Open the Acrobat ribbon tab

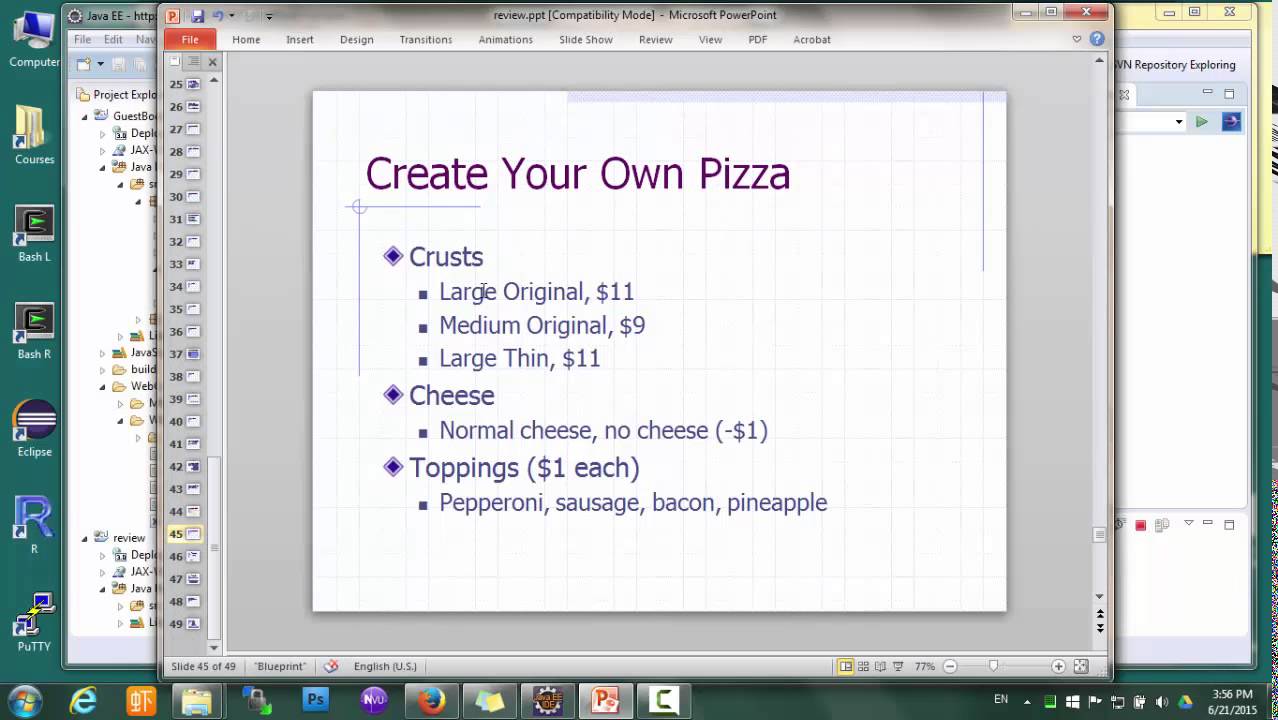pyautogui.click(x=812, y=39)
